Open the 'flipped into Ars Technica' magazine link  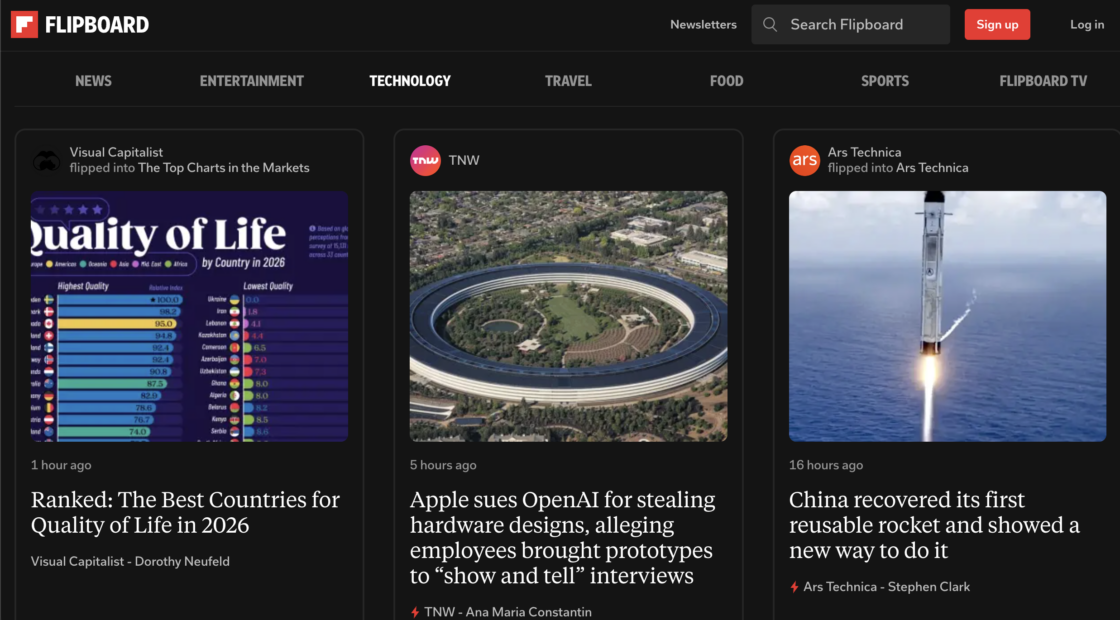tap(932, 168)
